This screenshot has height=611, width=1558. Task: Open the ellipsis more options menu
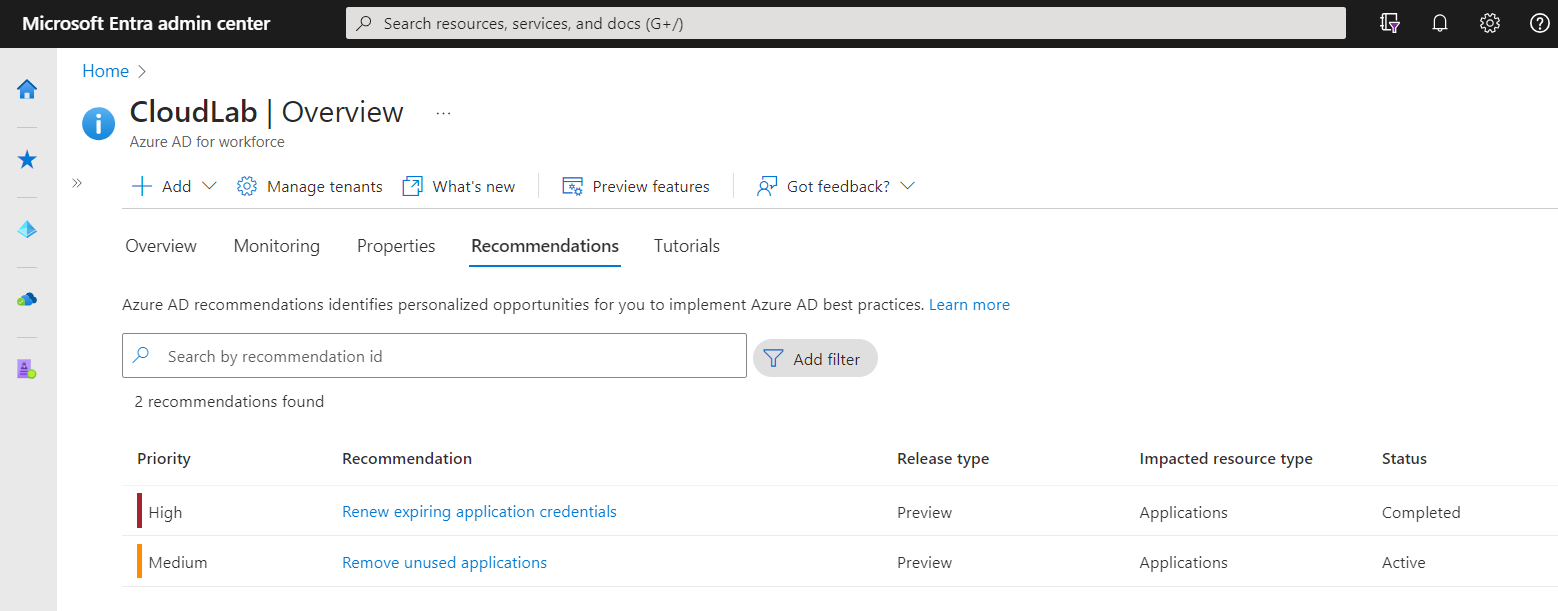click(444, 113)
